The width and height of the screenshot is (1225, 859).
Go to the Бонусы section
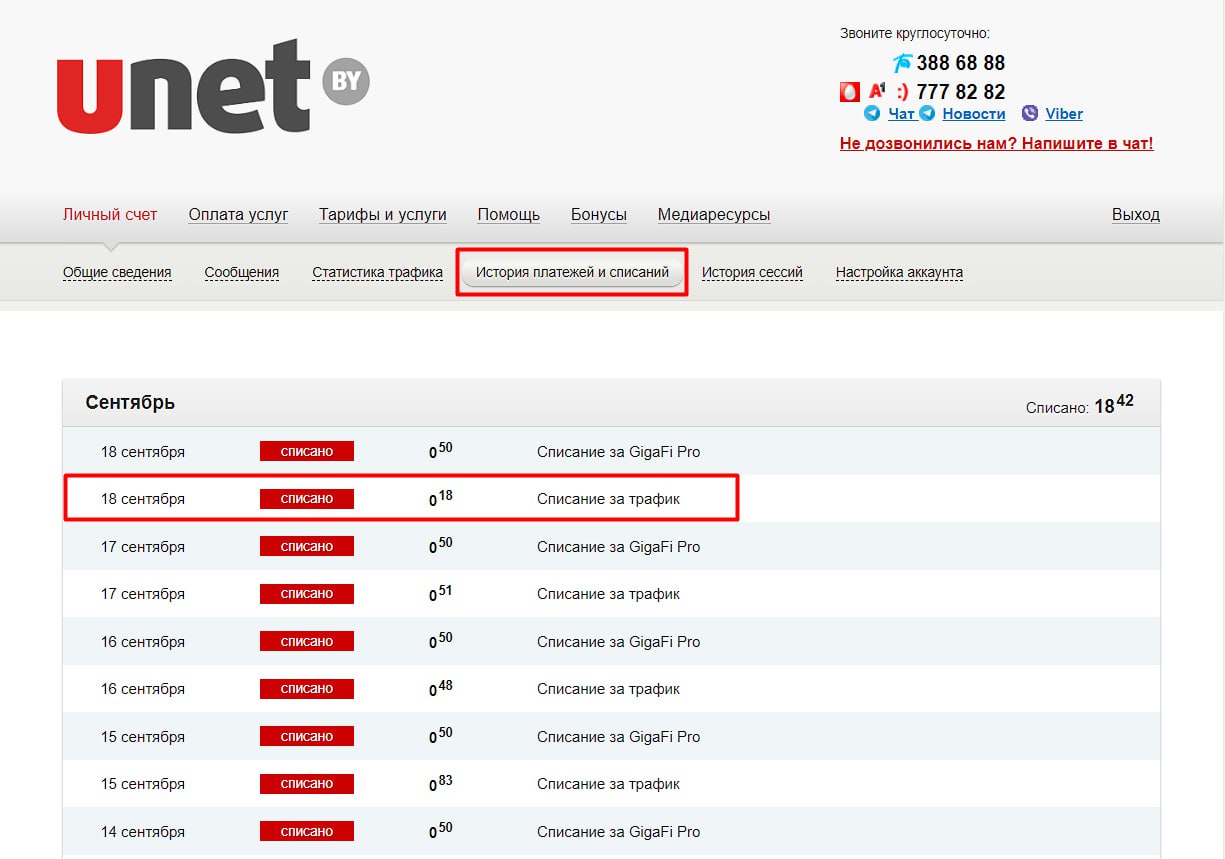tap(598, 215)
